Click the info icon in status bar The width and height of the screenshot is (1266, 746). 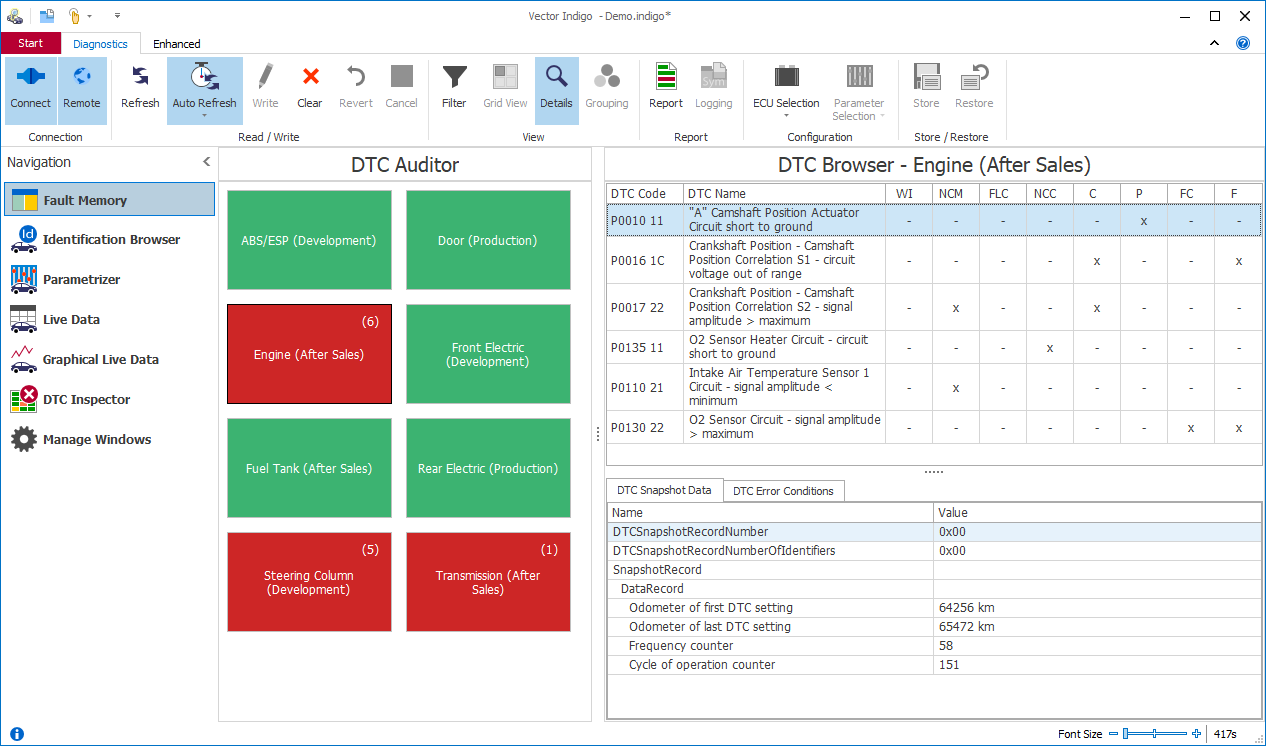[x=17, y=734]
